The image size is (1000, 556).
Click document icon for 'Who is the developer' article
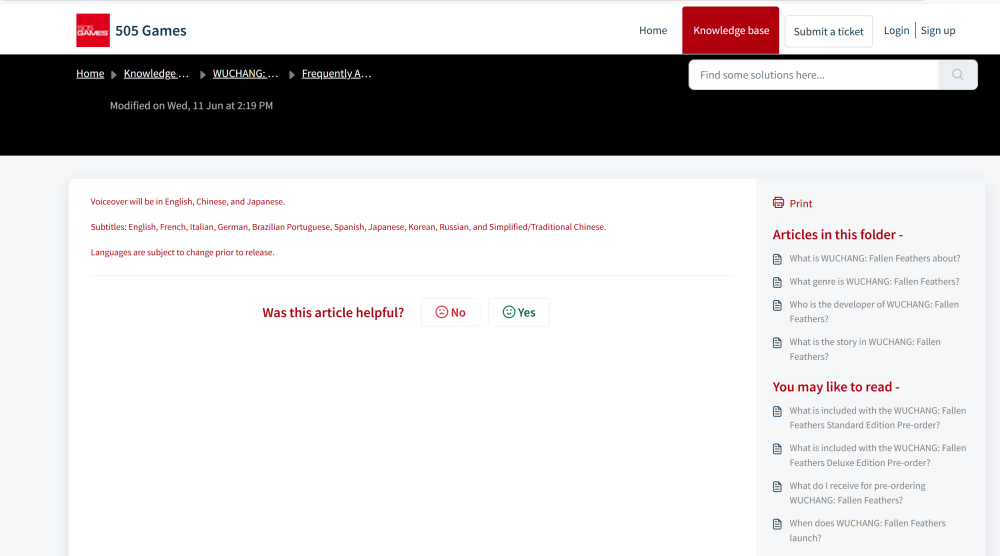click(778, 305)
